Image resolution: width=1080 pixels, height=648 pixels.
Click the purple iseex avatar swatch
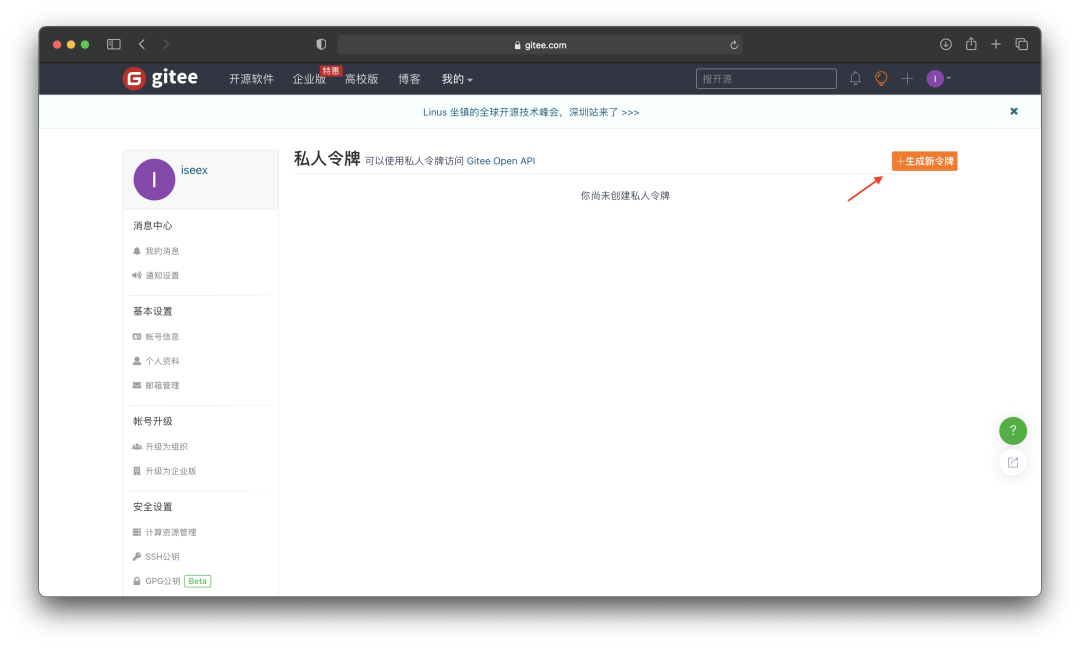pyautogui.click(x=154, y=180)
